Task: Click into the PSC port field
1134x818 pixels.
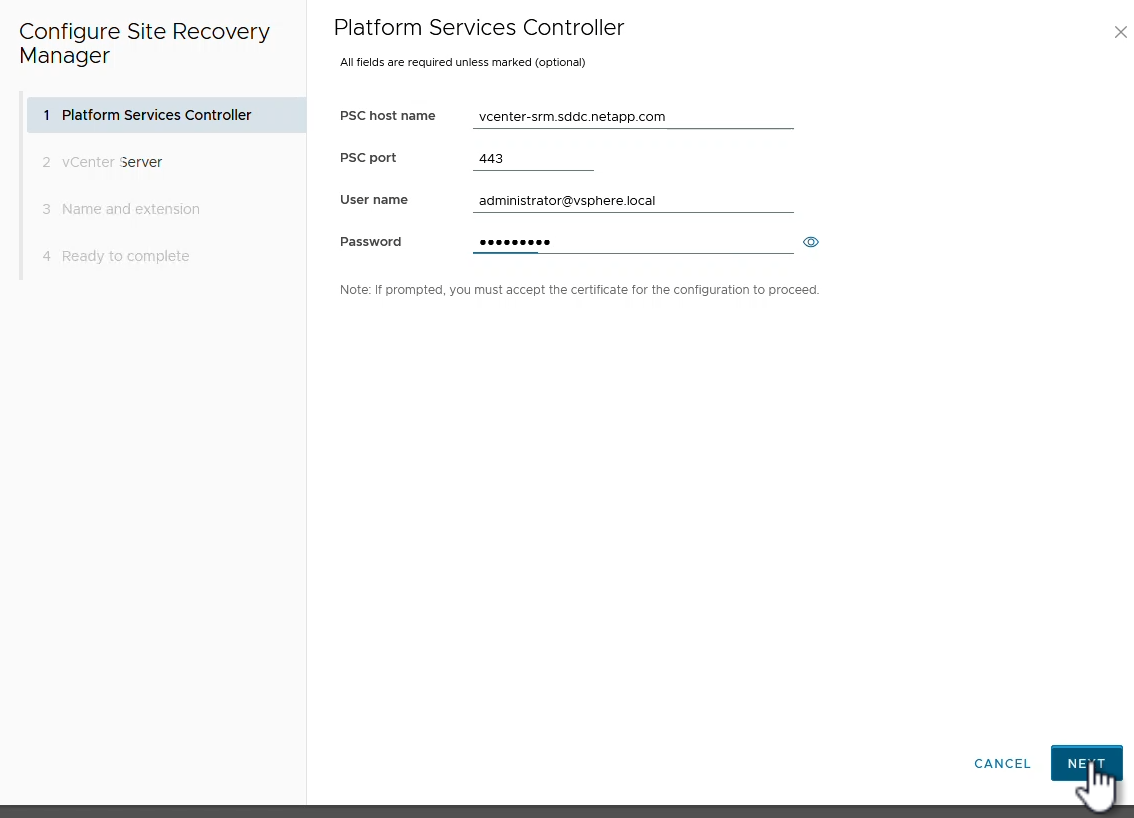Action: tap(533, 159)
